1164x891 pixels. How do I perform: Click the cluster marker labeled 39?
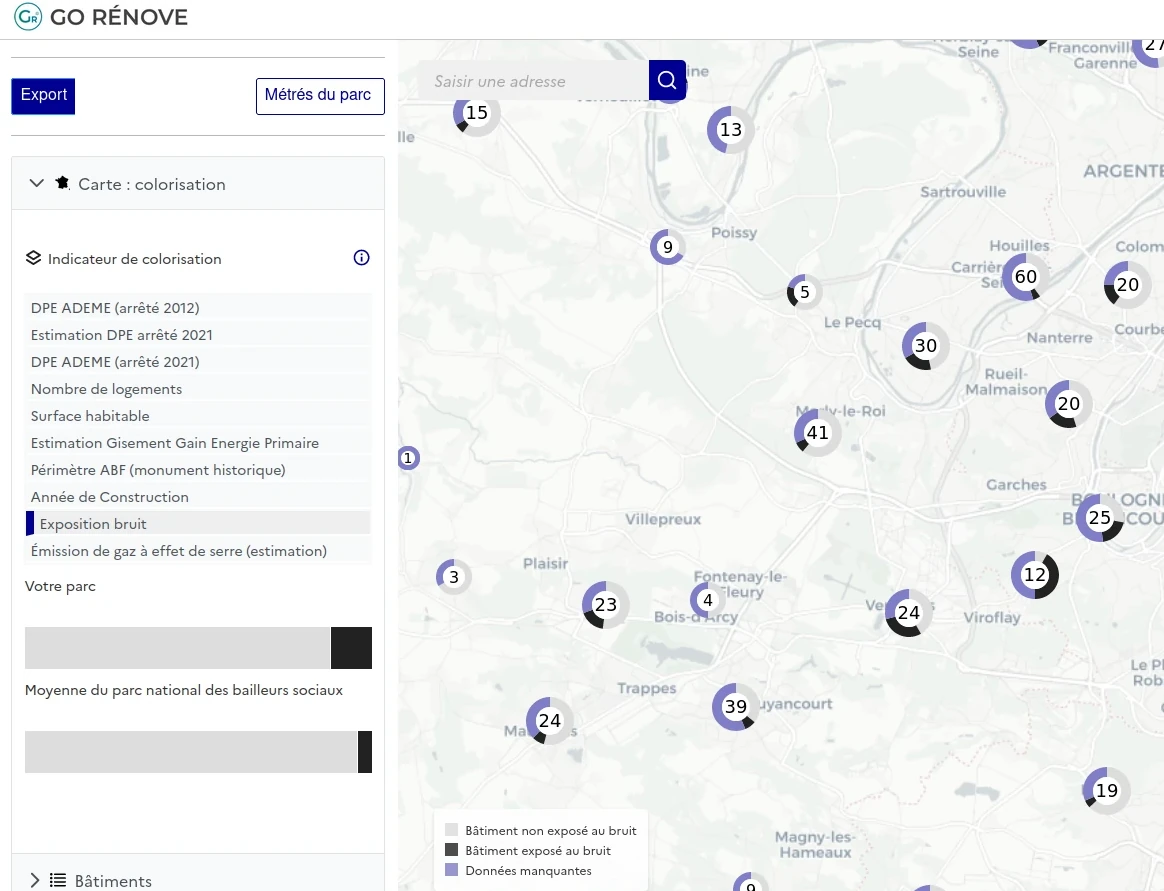[735, 707]
